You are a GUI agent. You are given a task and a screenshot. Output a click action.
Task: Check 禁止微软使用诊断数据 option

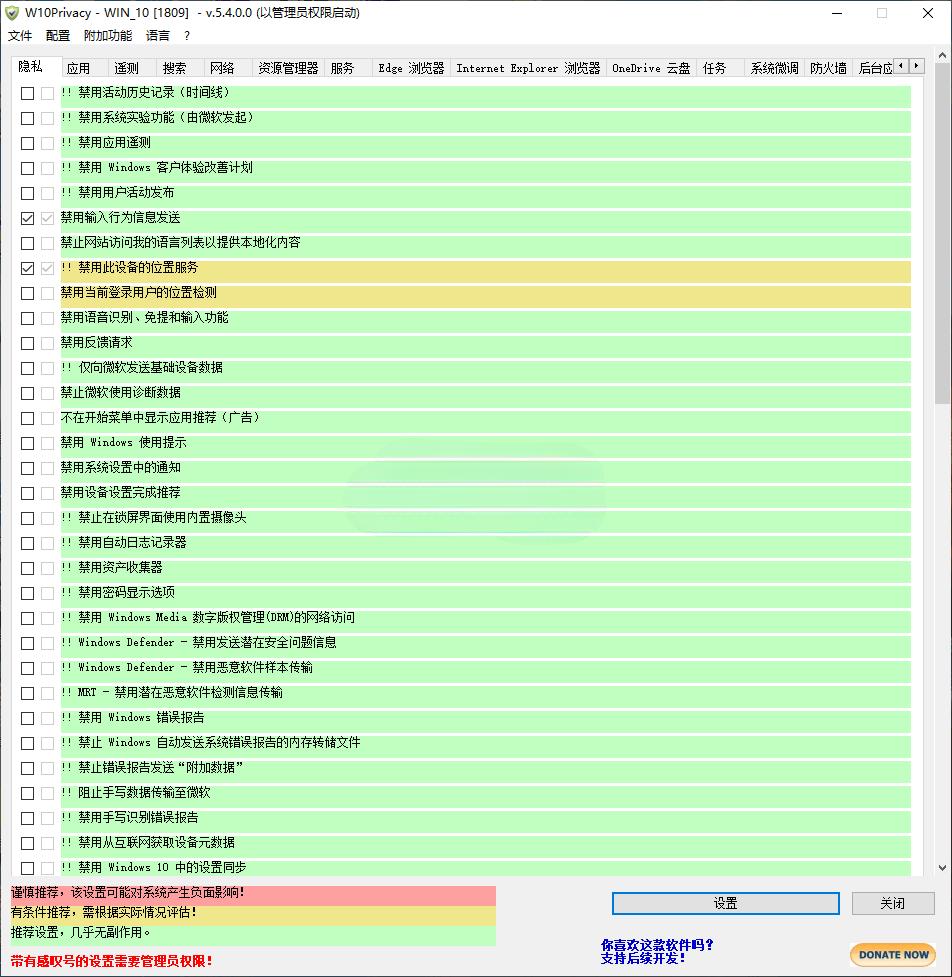[27, 393]
